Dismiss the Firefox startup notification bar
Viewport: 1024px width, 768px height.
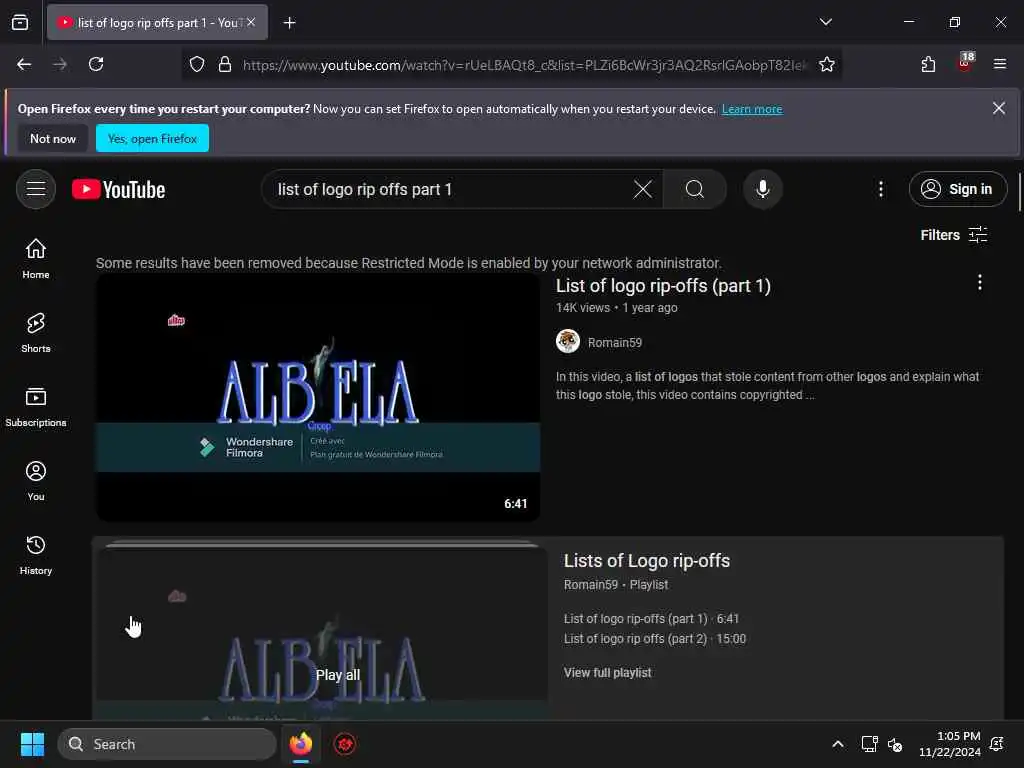(x=999, y=108)
